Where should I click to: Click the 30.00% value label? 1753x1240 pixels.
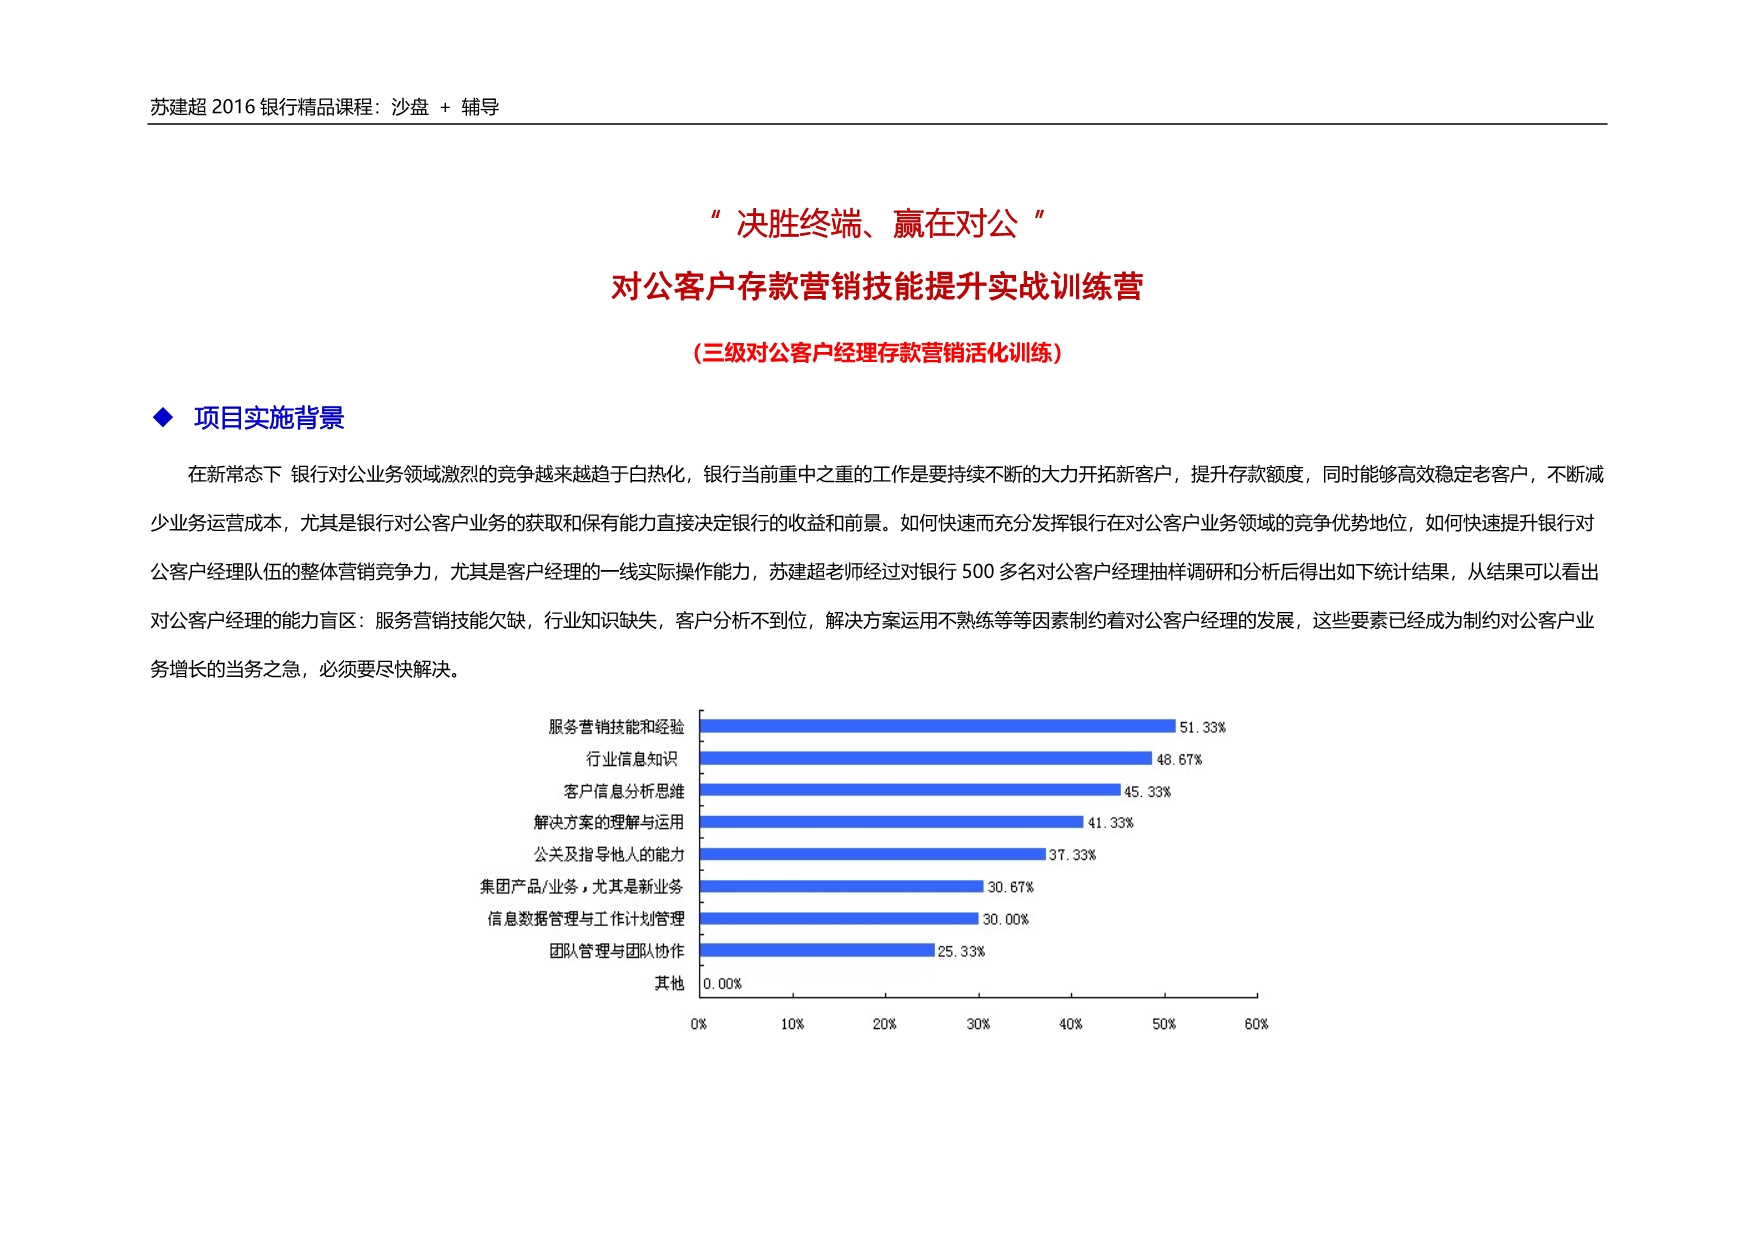1005,919
